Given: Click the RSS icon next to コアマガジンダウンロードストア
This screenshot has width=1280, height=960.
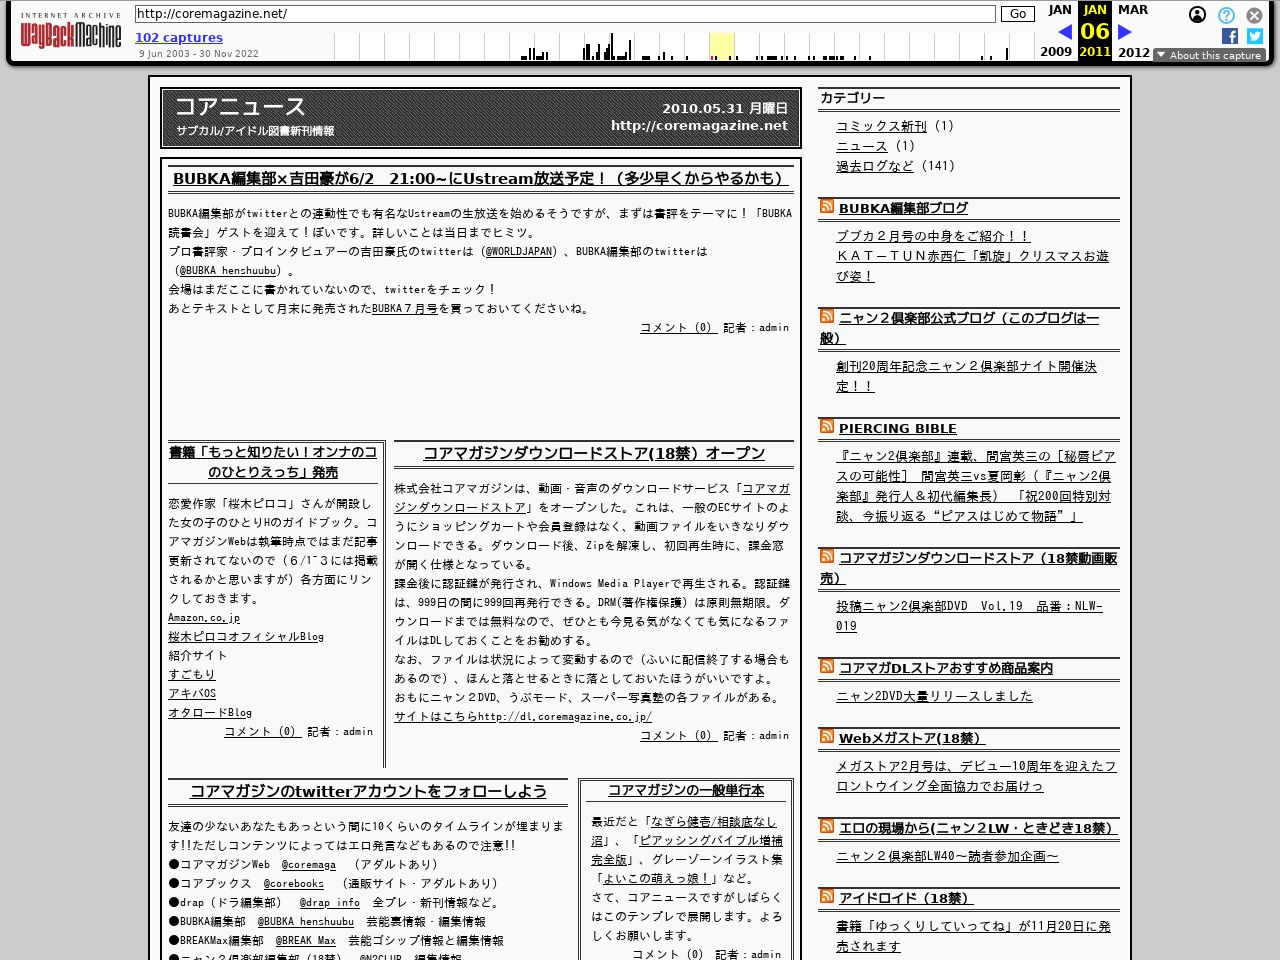Looking at the screenshot, I should 827,556.
